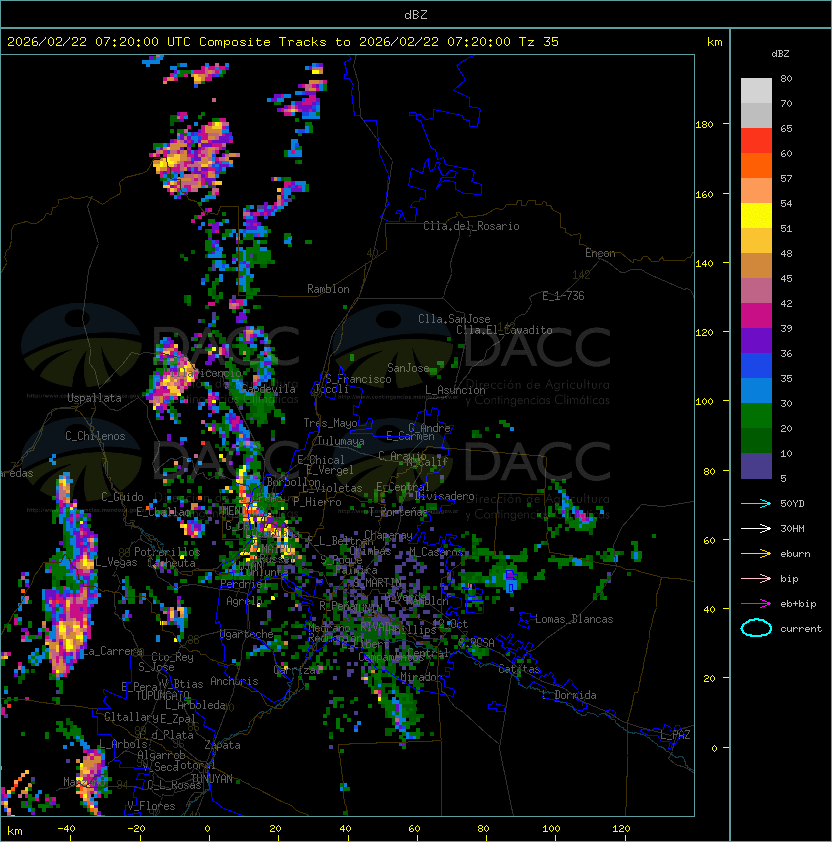Click the 'eb+bip' legend label
This screenshot has width=832, height=842.
tap(798, 604)
